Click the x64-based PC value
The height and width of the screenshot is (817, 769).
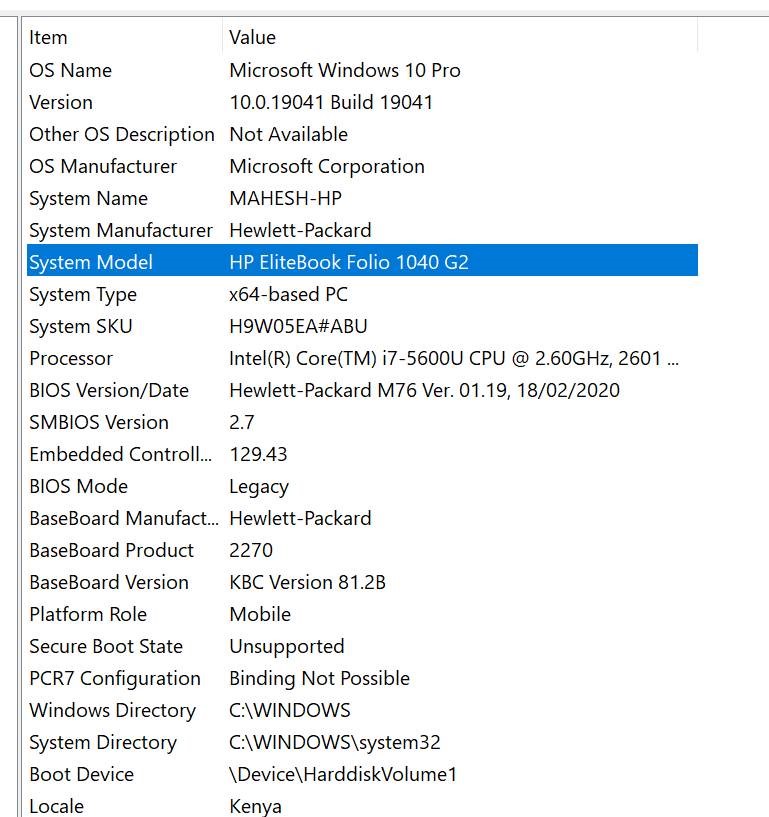pos(288,295)
